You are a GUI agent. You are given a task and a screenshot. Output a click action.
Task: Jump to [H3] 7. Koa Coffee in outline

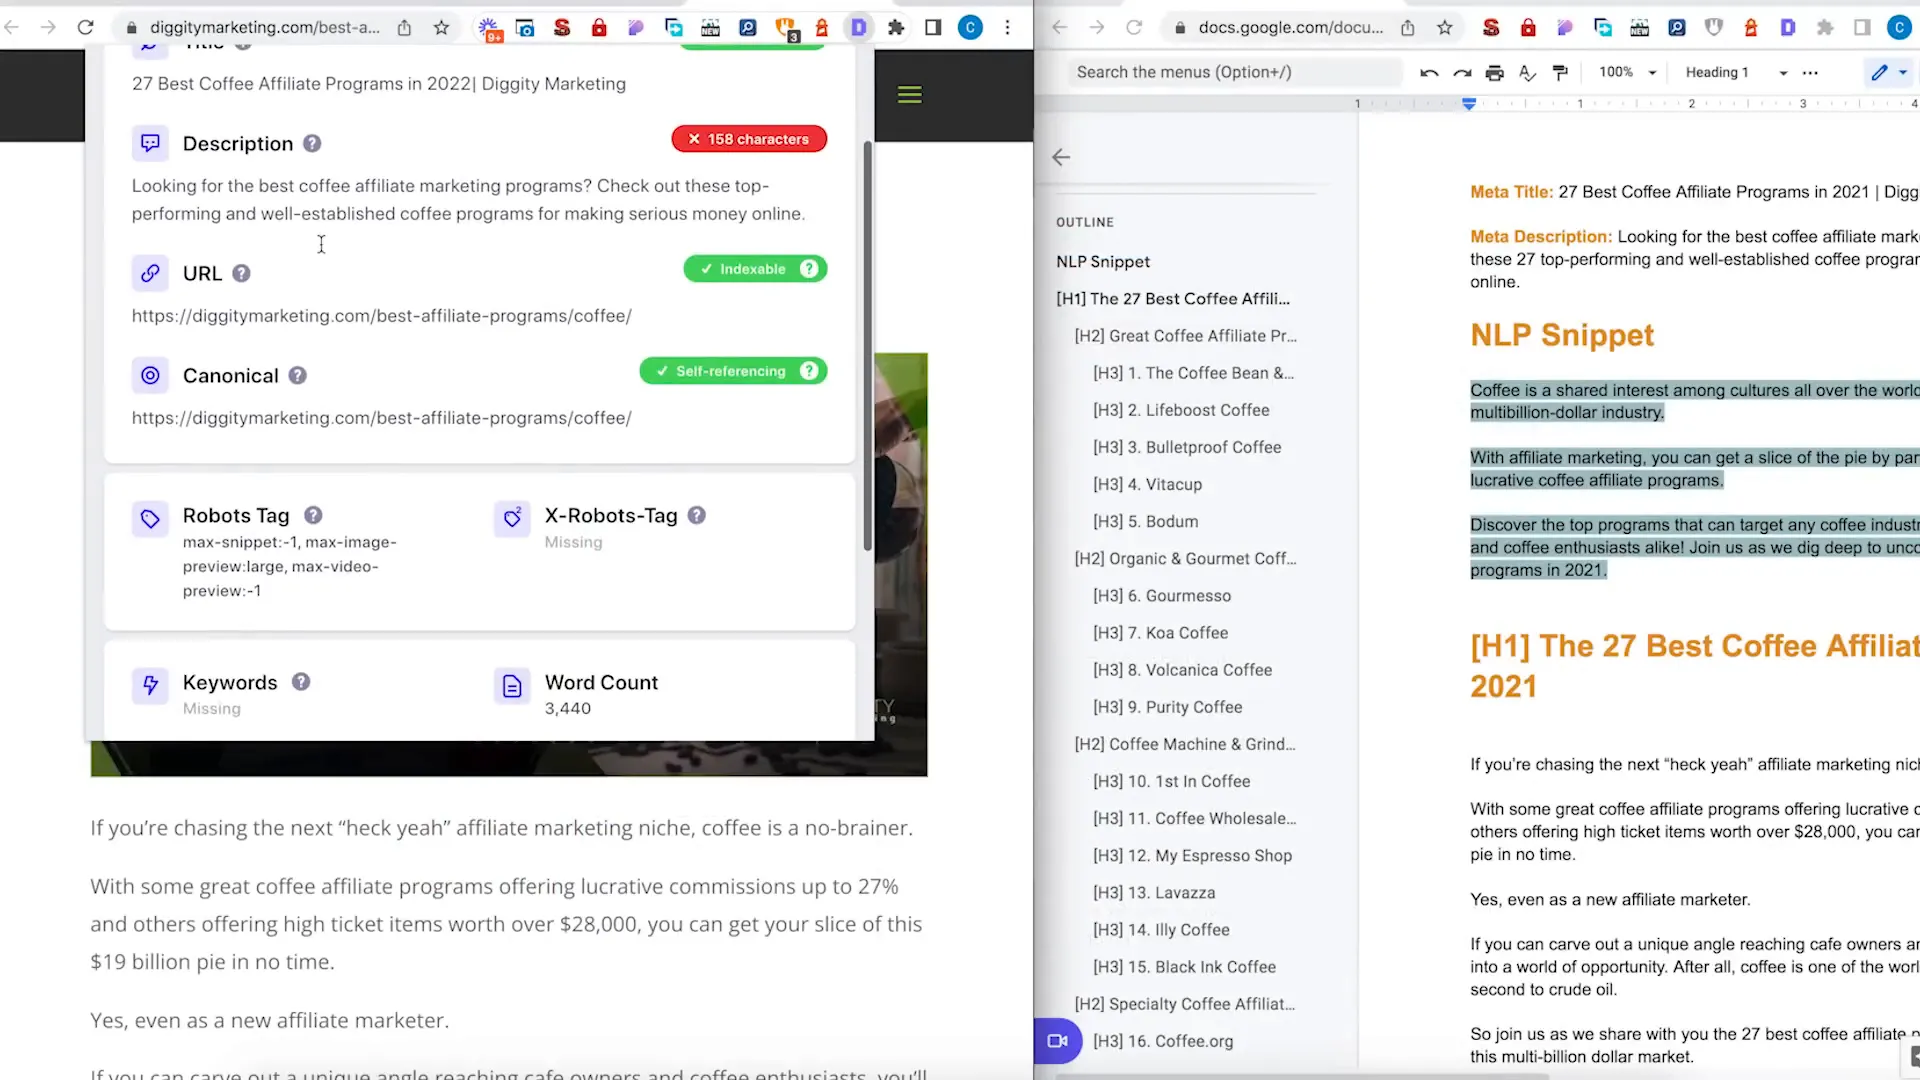1160,633
